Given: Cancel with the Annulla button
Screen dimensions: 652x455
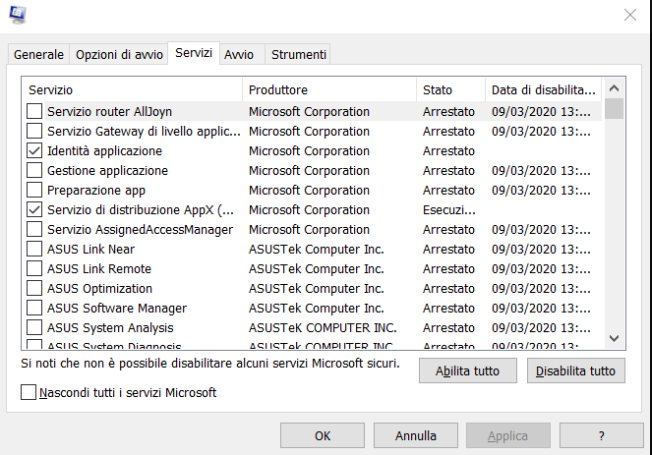Looking at the screenshot, I should (x=416, y=435).
